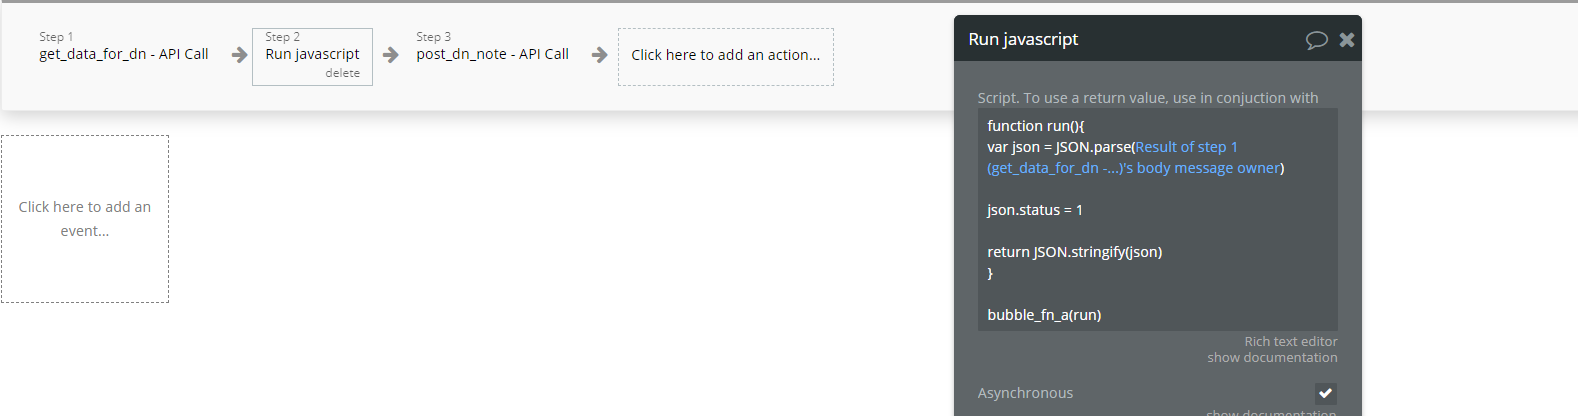Place cursor on the json.status = 1 line
The height and width of the screenshot is (416, 1578).
tap(1035, 210)
